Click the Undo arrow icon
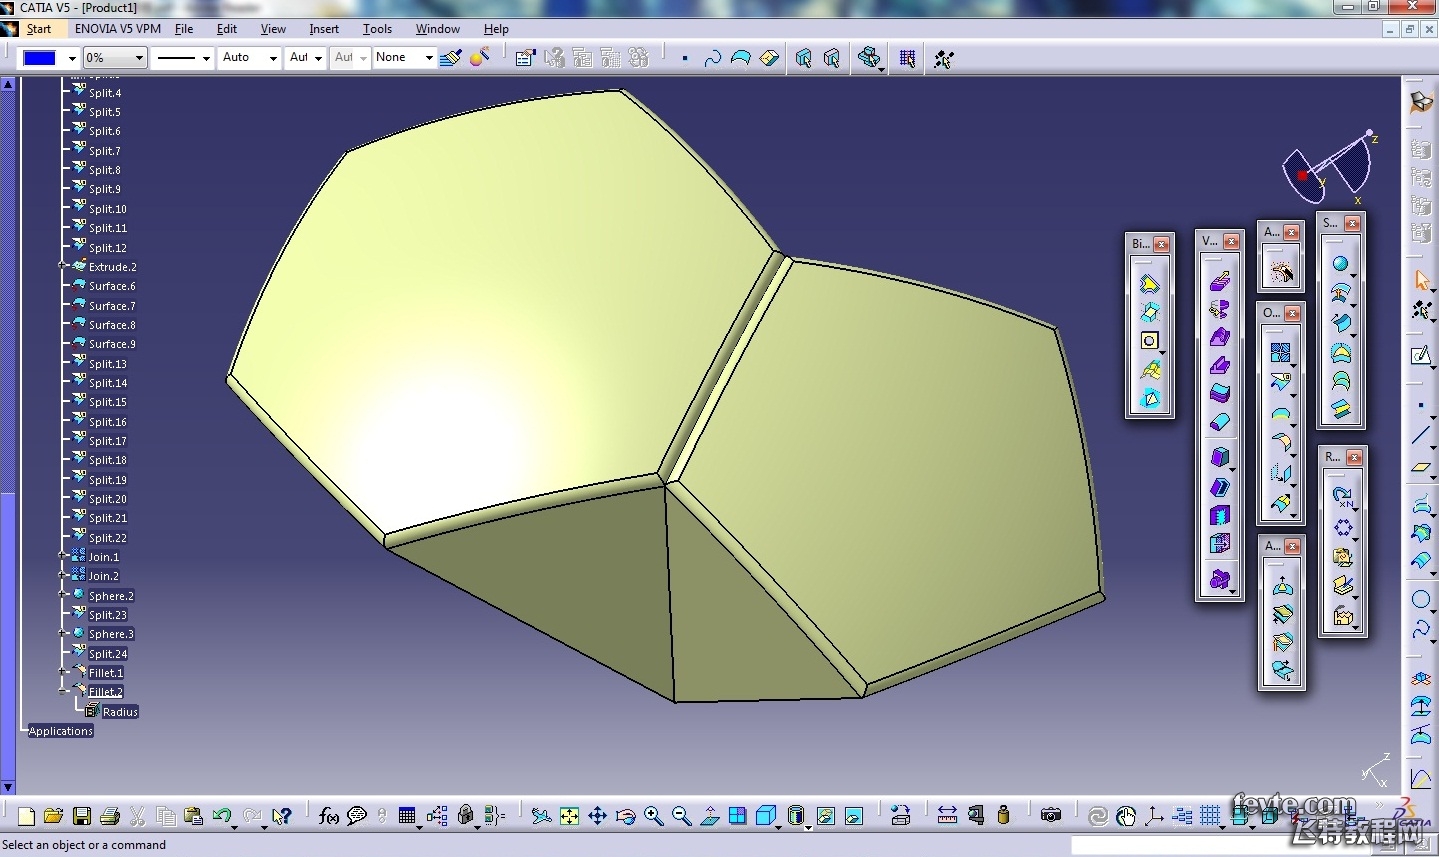1439x857 pixels. (x=222, y=816)
